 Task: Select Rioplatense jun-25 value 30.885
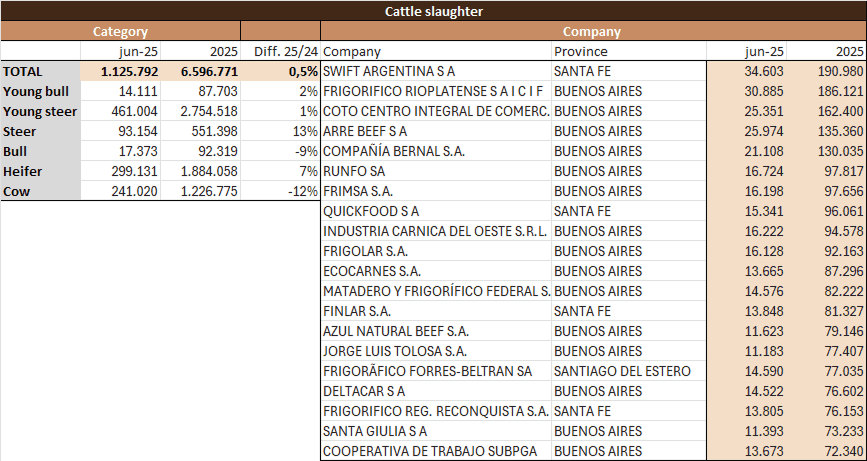click(x=746, y=91)
